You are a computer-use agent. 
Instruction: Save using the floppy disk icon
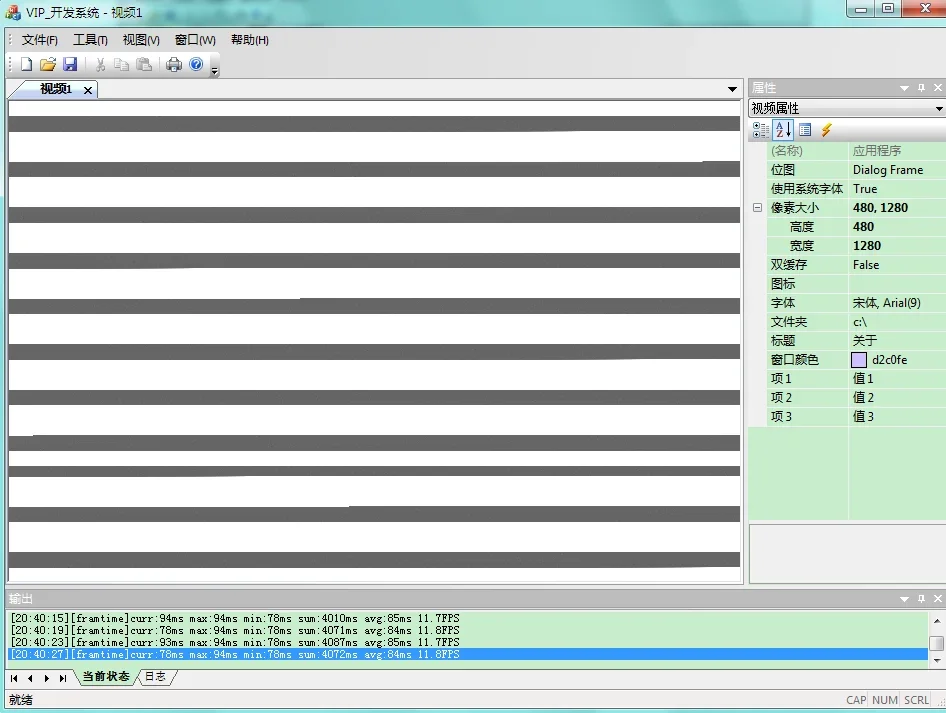coord(70,64)
